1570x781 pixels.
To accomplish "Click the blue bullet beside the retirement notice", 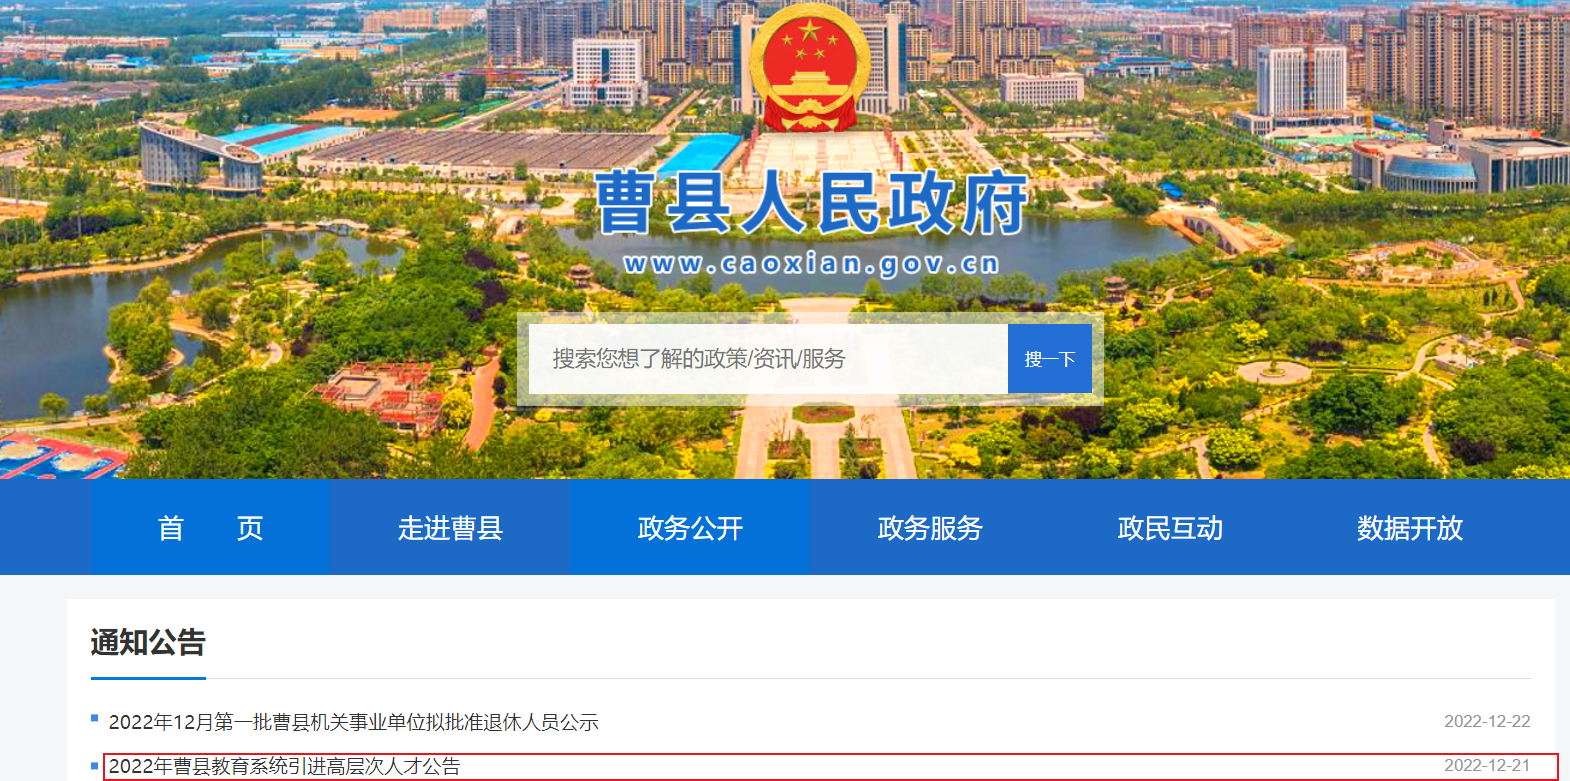I will [x=95, y=718].
